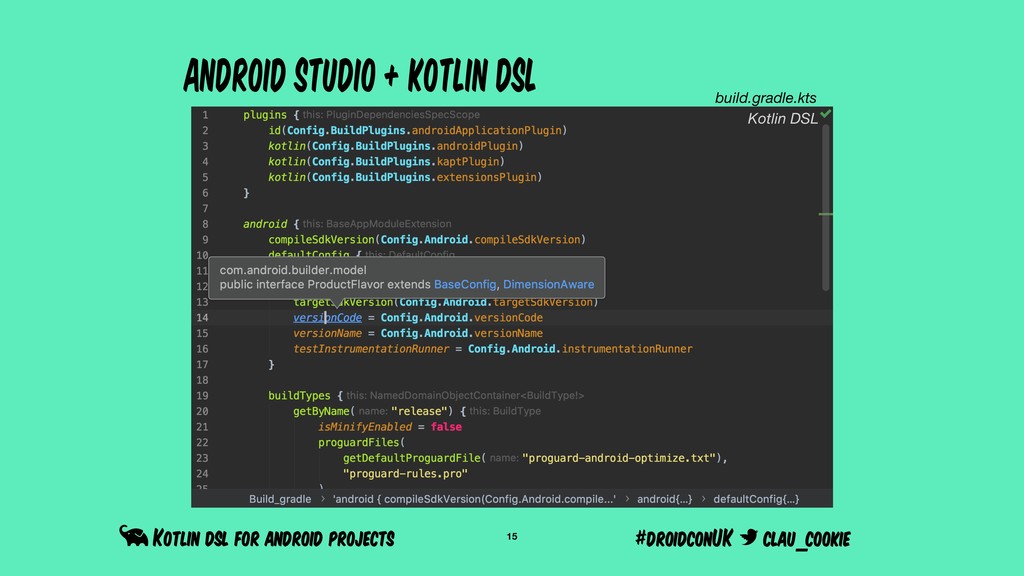The image size is (1024, 576).
Task: Click the com.android.builder.model tooltip text
Action: coord(293,270)
